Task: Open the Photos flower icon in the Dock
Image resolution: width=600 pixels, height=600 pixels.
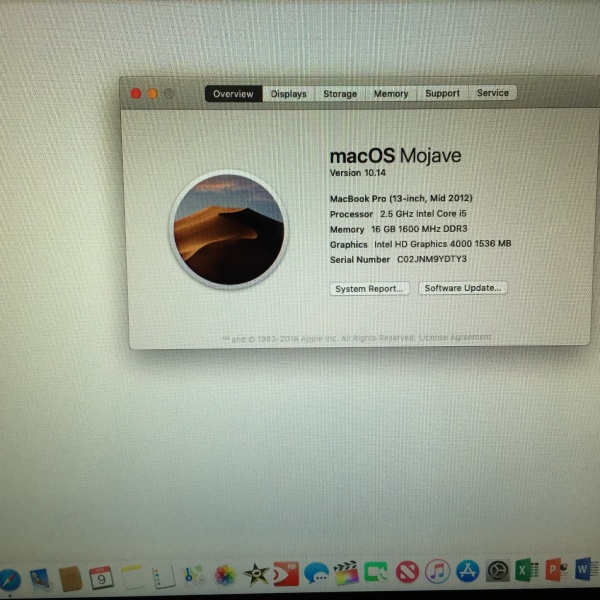Action: pos(225,576)
